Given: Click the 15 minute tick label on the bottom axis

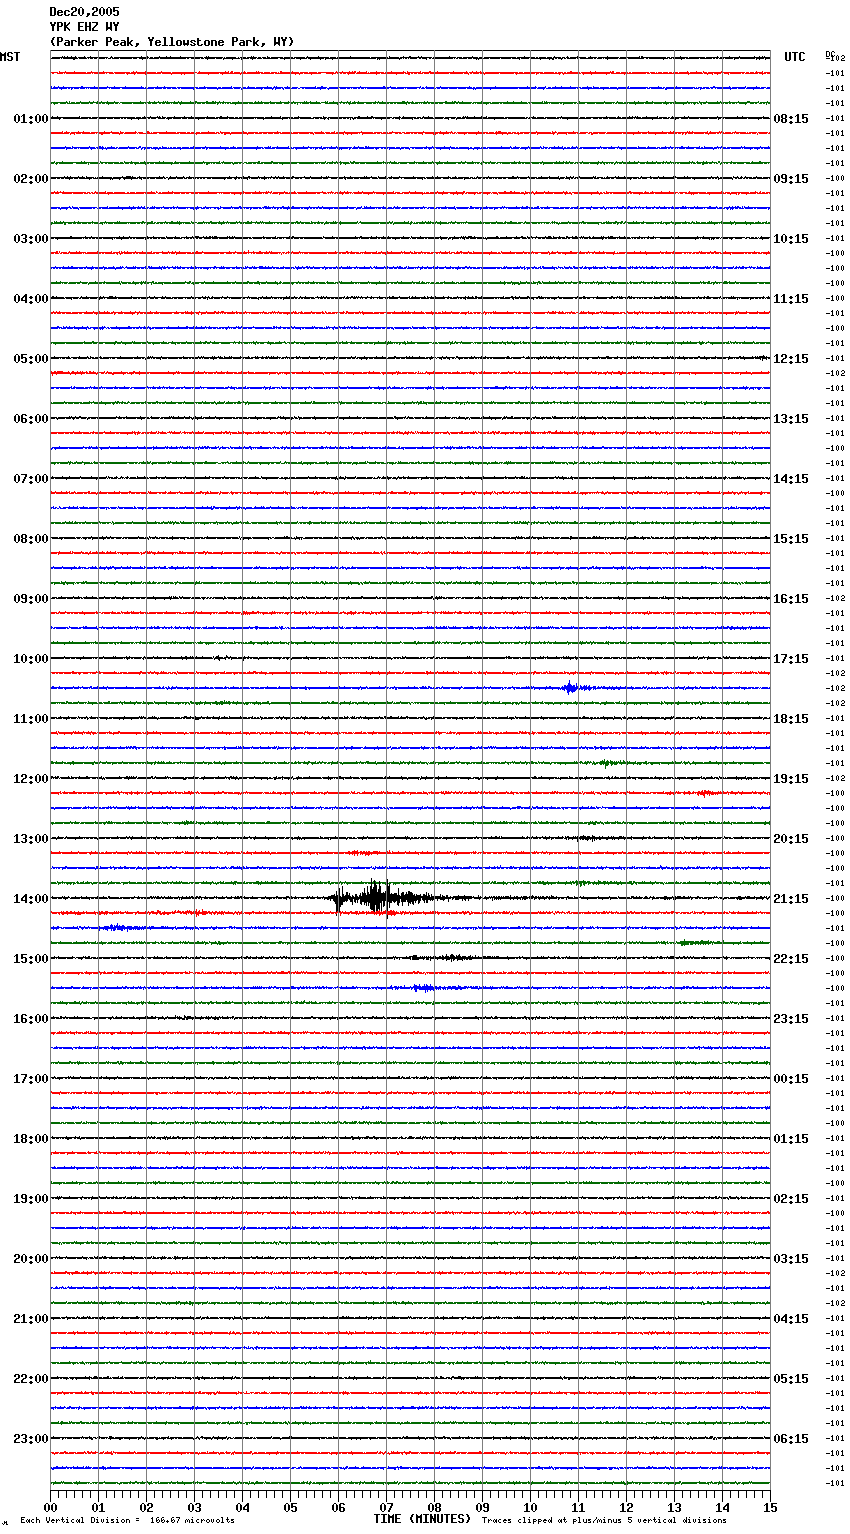Looking at the screenshot, I should coord(770,1507).
